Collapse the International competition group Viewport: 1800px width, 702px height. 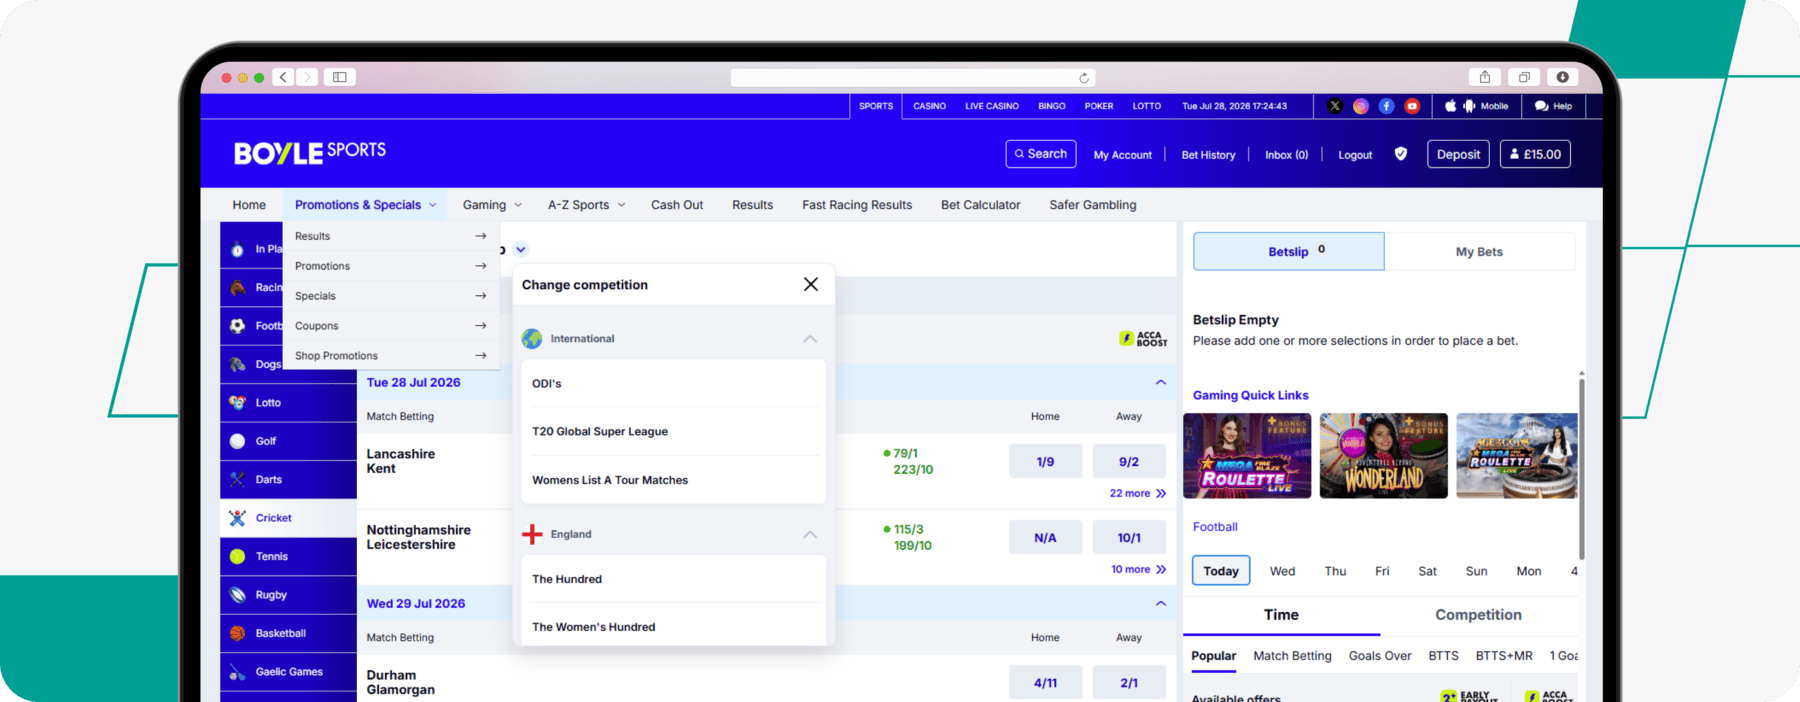click(x=810, y=339)
